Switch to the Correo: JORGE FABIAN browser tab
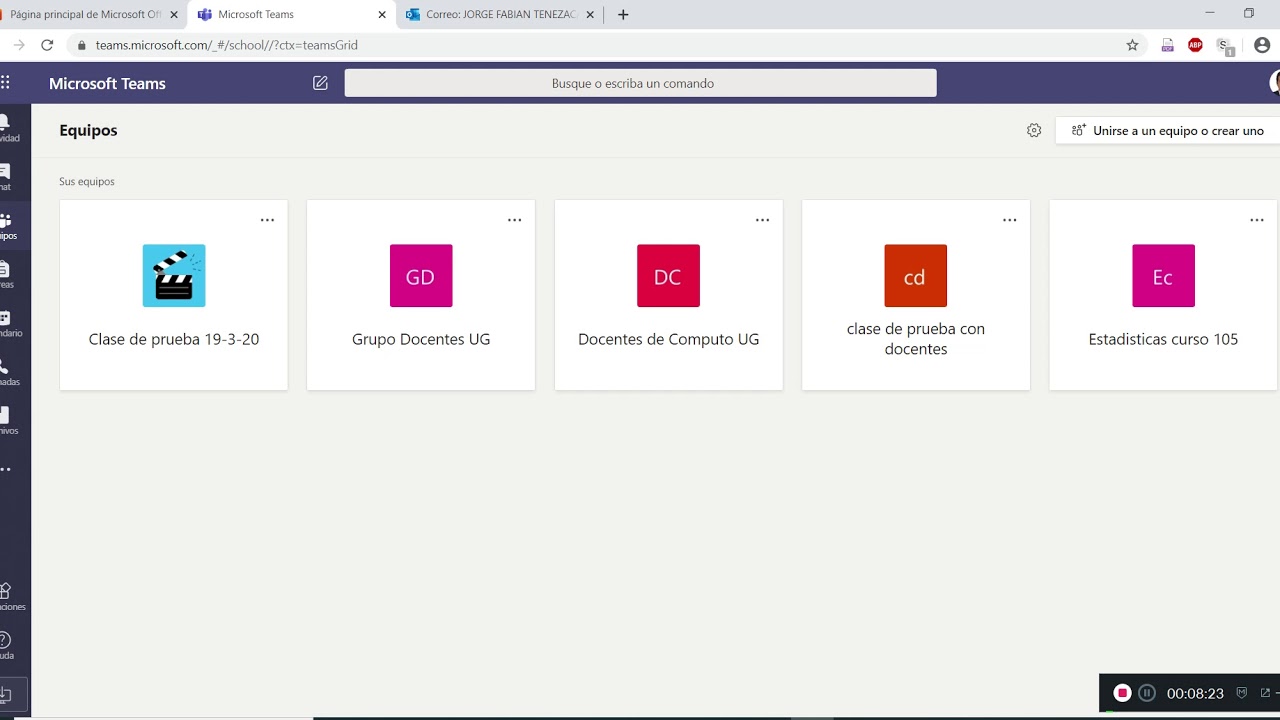Viewport: 1280px width, 720px height. coord(500,15)
